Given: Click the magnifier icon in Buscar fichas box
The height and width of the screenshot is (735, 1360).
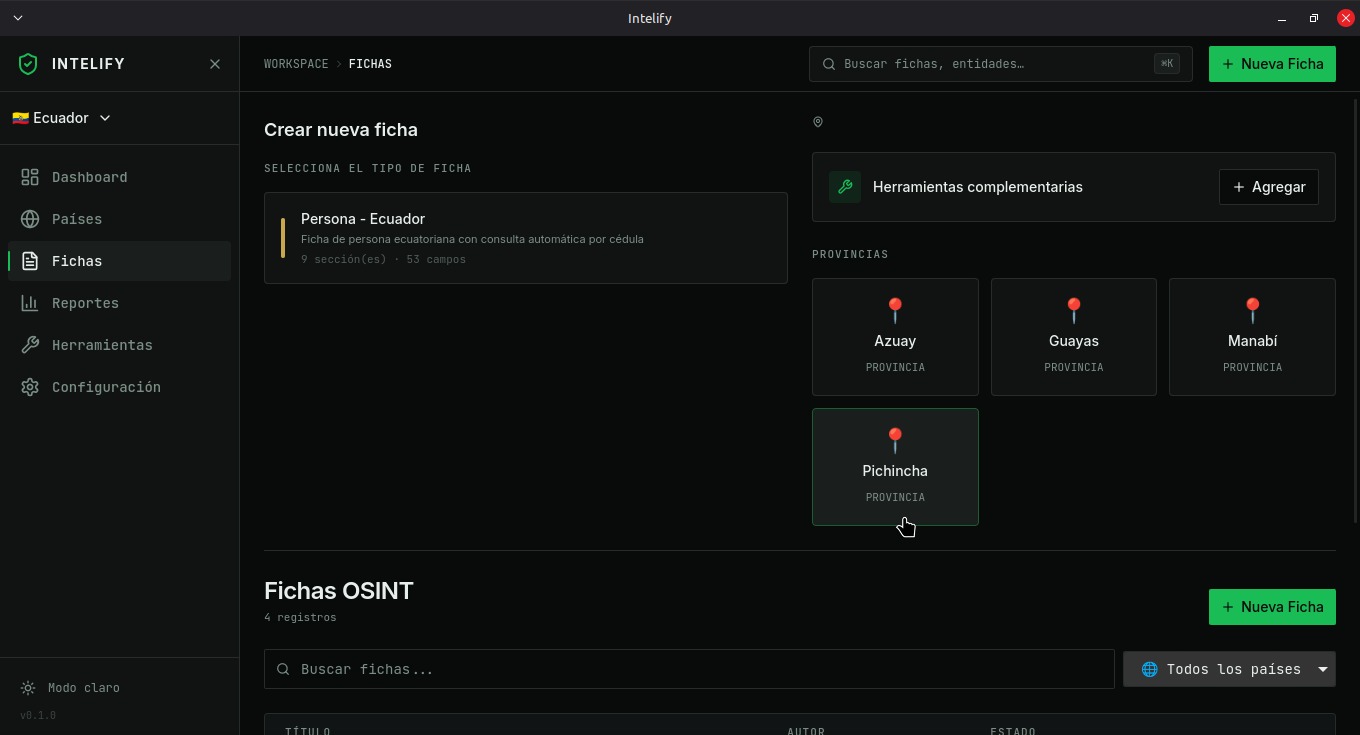Looking at the screenshot, I should pyautogui.click(x=283, y=669).
